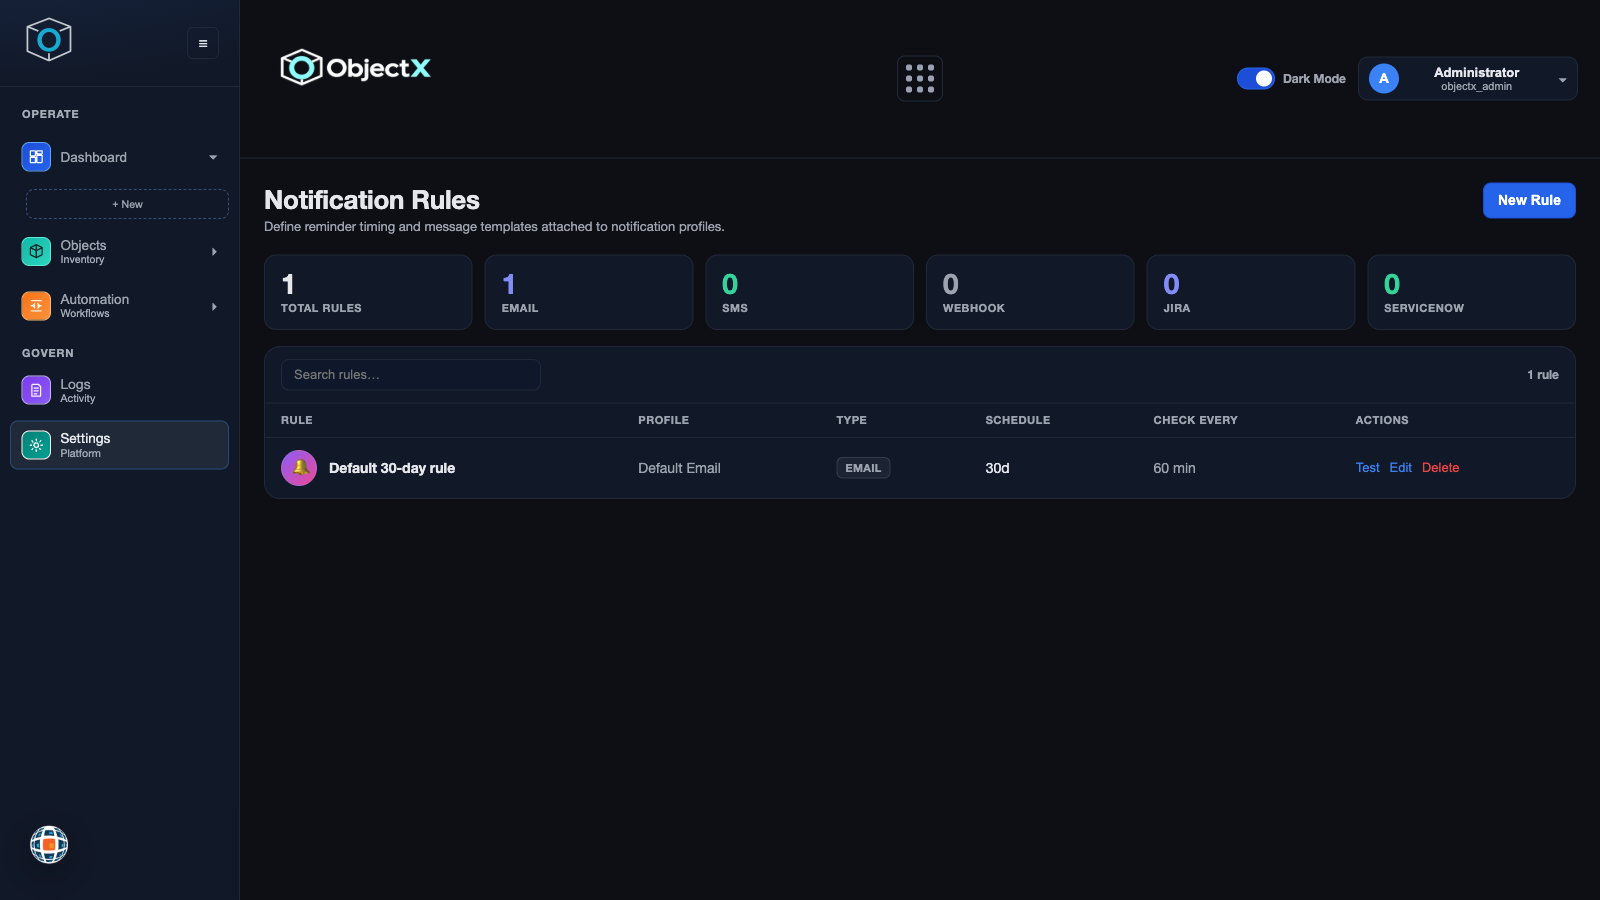This screenshot has width=1600, height=900.
Task: Click the TYPE column header
Action: [x=852, y=420]
